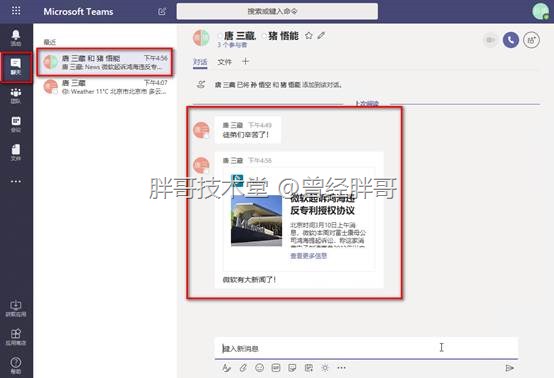Start a new chat with compose icon
This screenshot has width=554, height=378.
tap(162, 11)
